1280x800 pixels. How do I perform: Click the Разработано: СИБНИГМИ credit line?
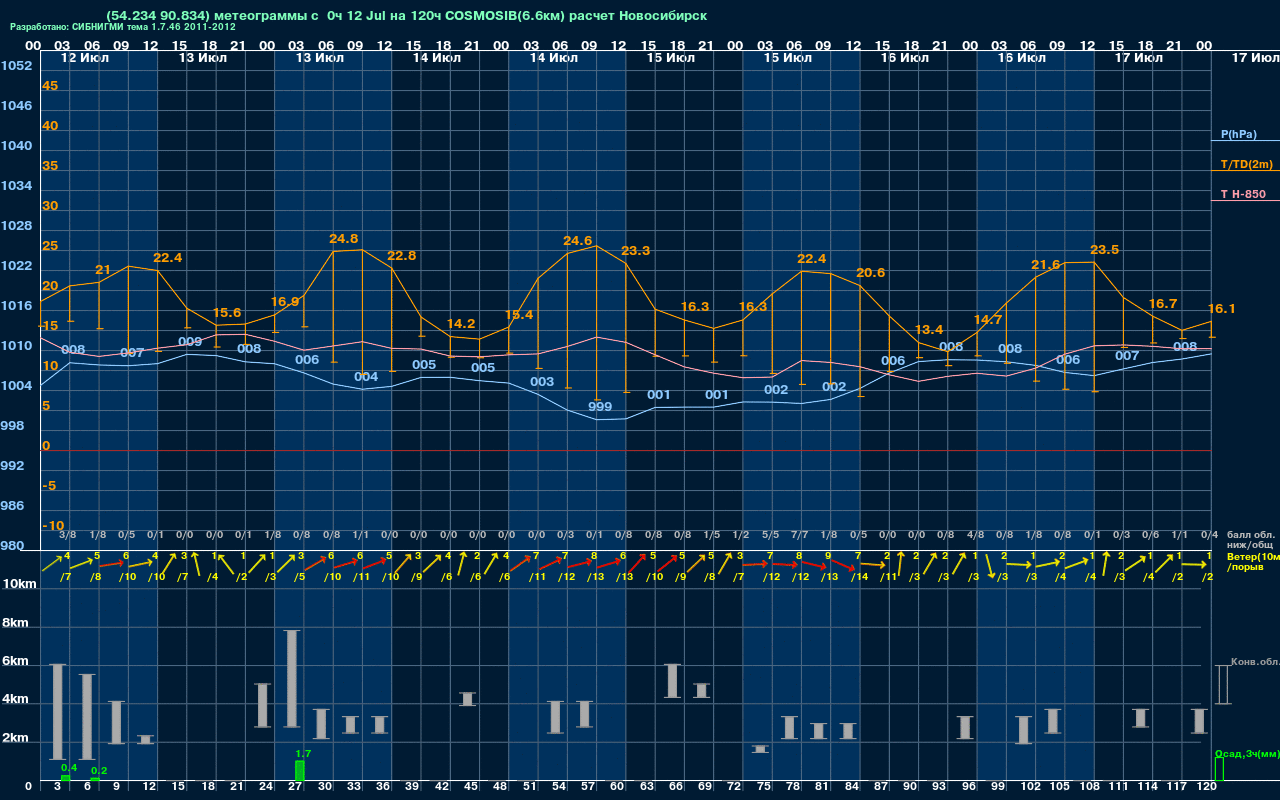tap(123, 27)
